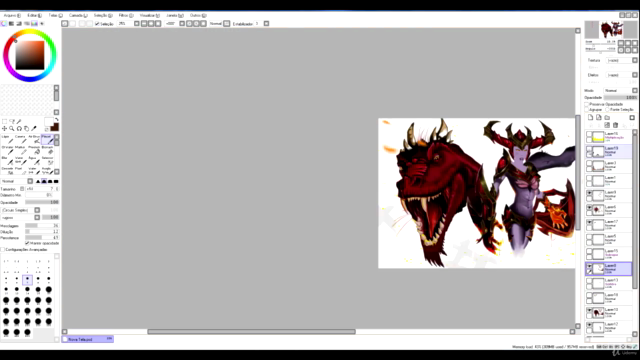Select the Pincel brush tool
The width and height of the screenshot is (640, 360).
(x=47, y=139)
